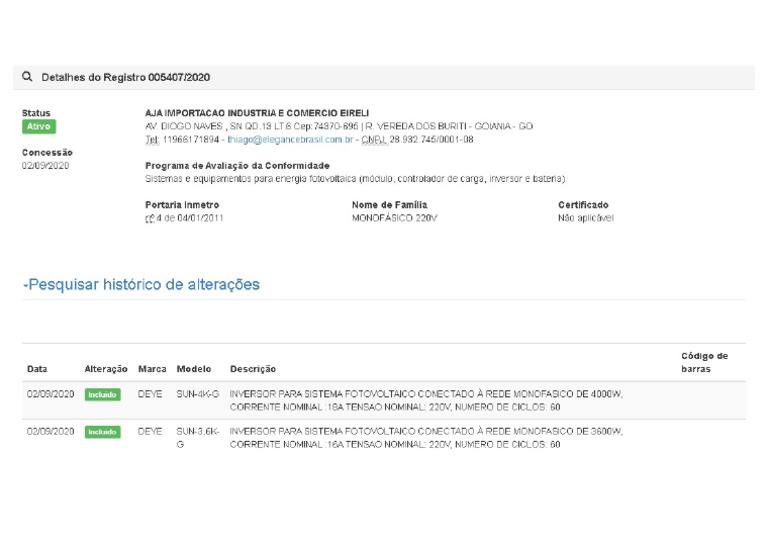Click the Concessão label
The width and height of the screenshot is (768, 543).
point(47,152)
